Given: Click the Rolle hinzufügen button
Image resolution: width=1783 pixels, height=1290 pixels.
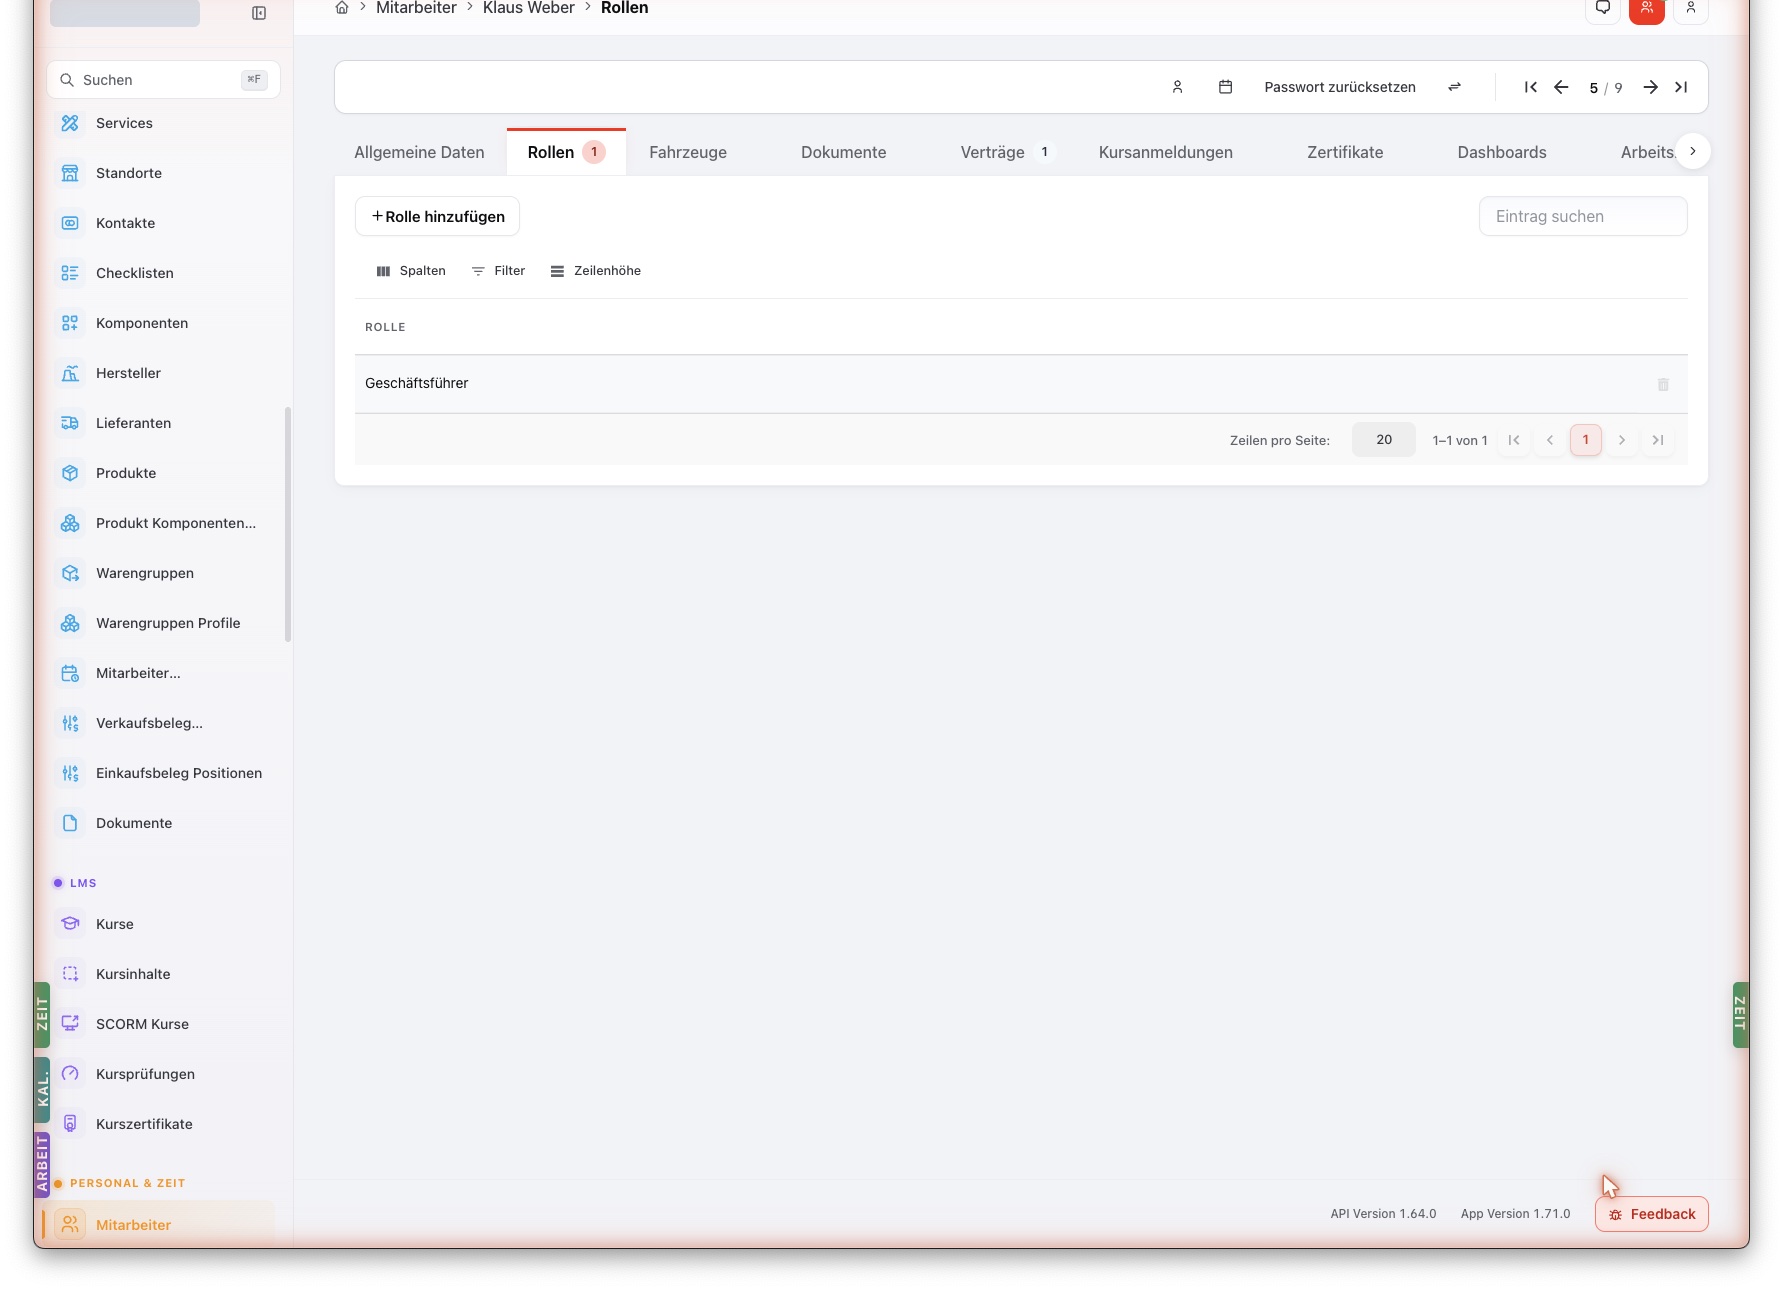Looking at the screenshot, I should [x=437, y=216].
